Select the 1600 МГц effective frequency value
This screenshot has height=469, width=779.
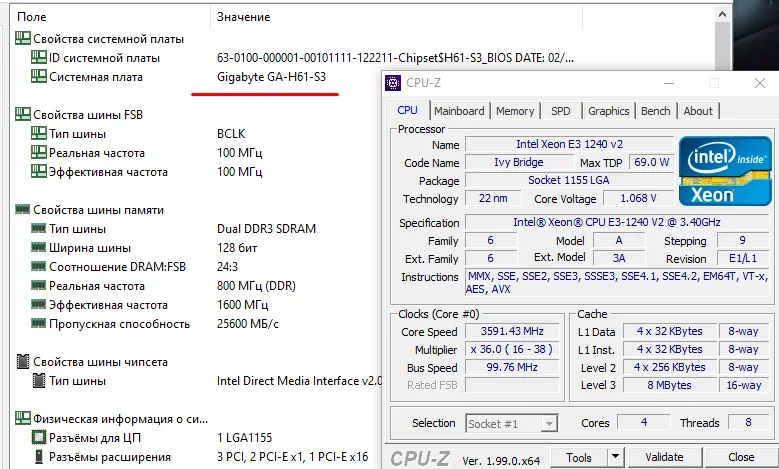(x=242, y=305)
